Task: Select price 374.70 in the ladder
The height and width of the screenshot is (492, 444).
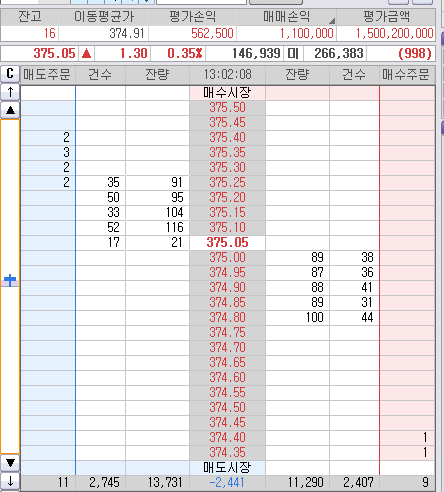Action: [227, 347]
